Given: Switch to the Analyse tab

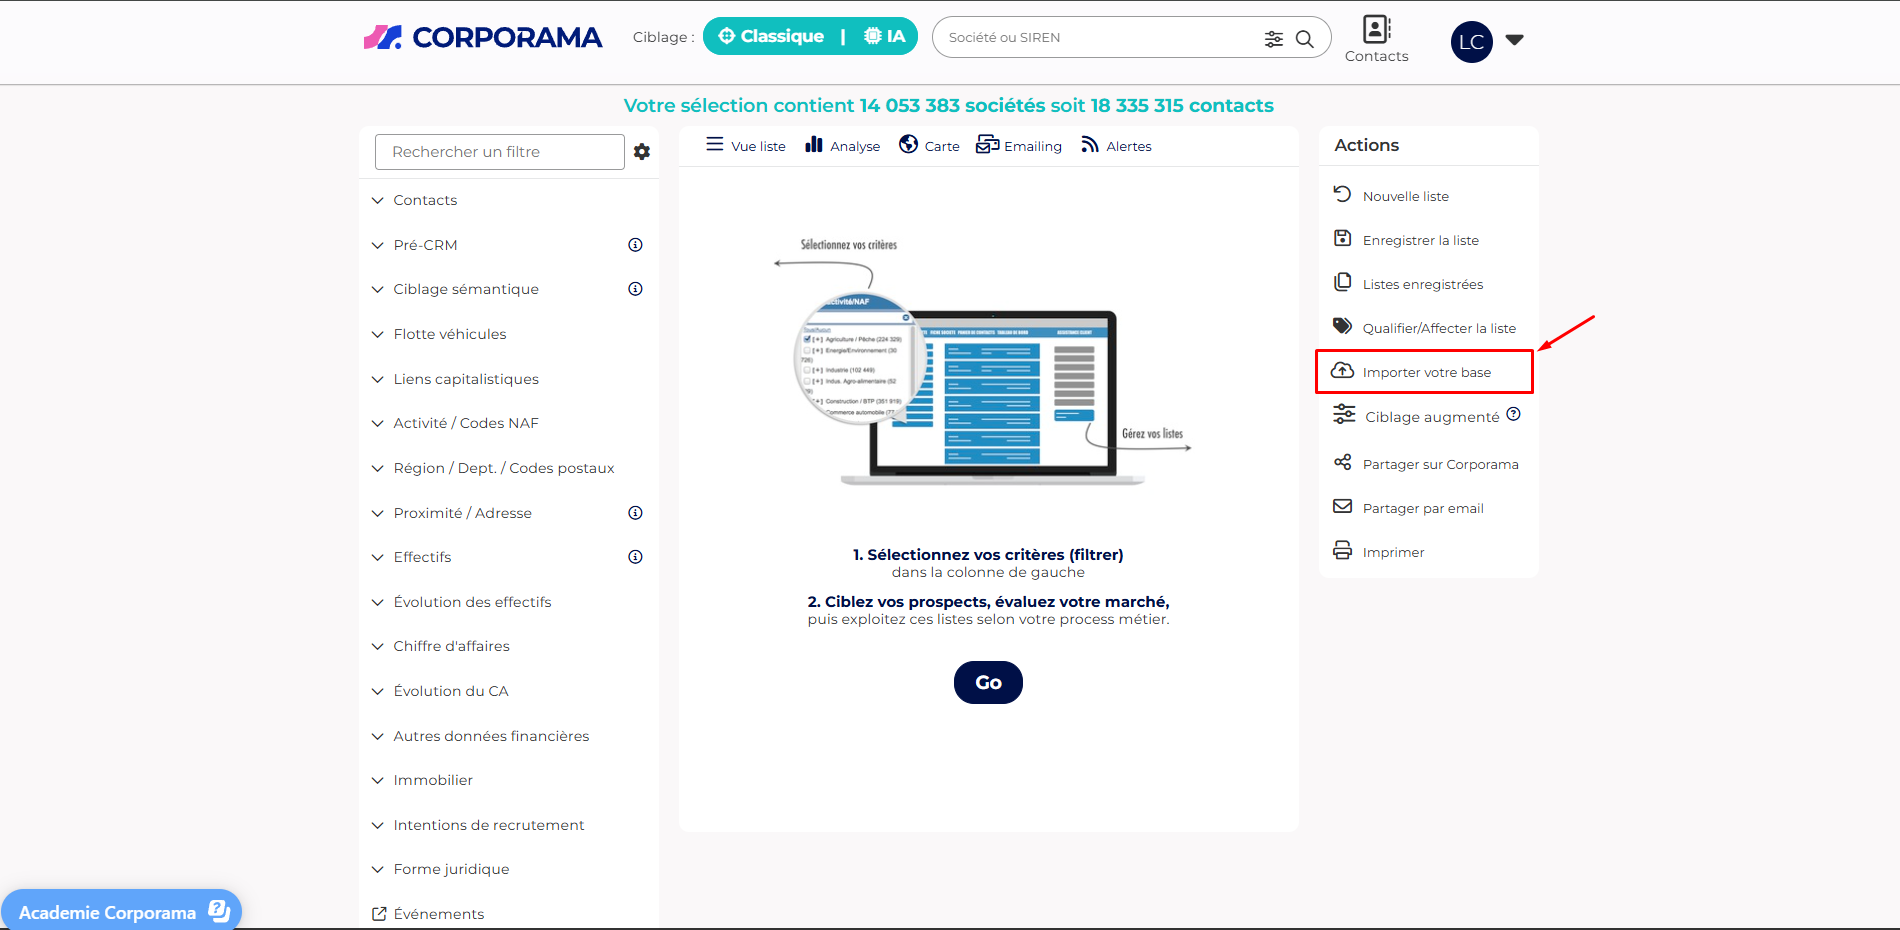Looking at the screenshot, I should click(x=843, y=146).
